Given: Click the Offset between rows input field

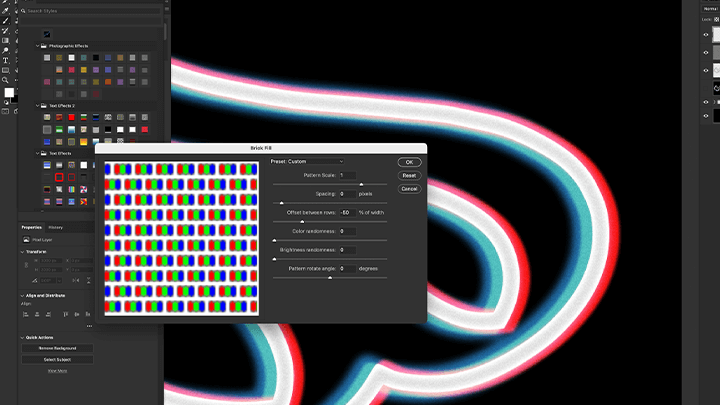Looking at the screenshot, I should [x=348, y=213].
